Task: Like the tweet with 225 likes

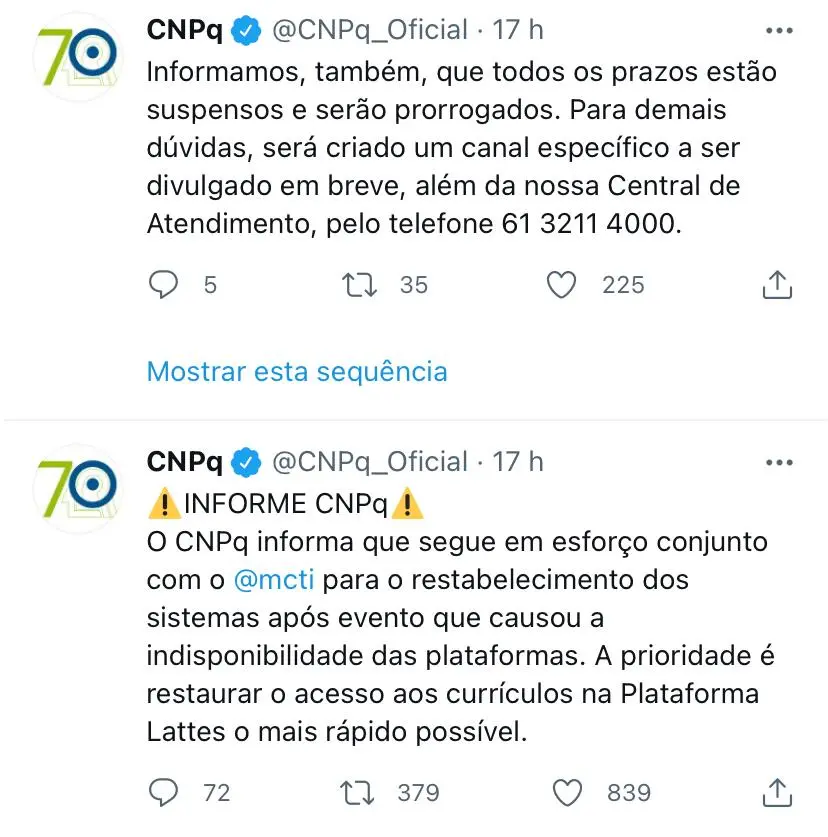Action: pyautogui.click(x=562, y=284)
